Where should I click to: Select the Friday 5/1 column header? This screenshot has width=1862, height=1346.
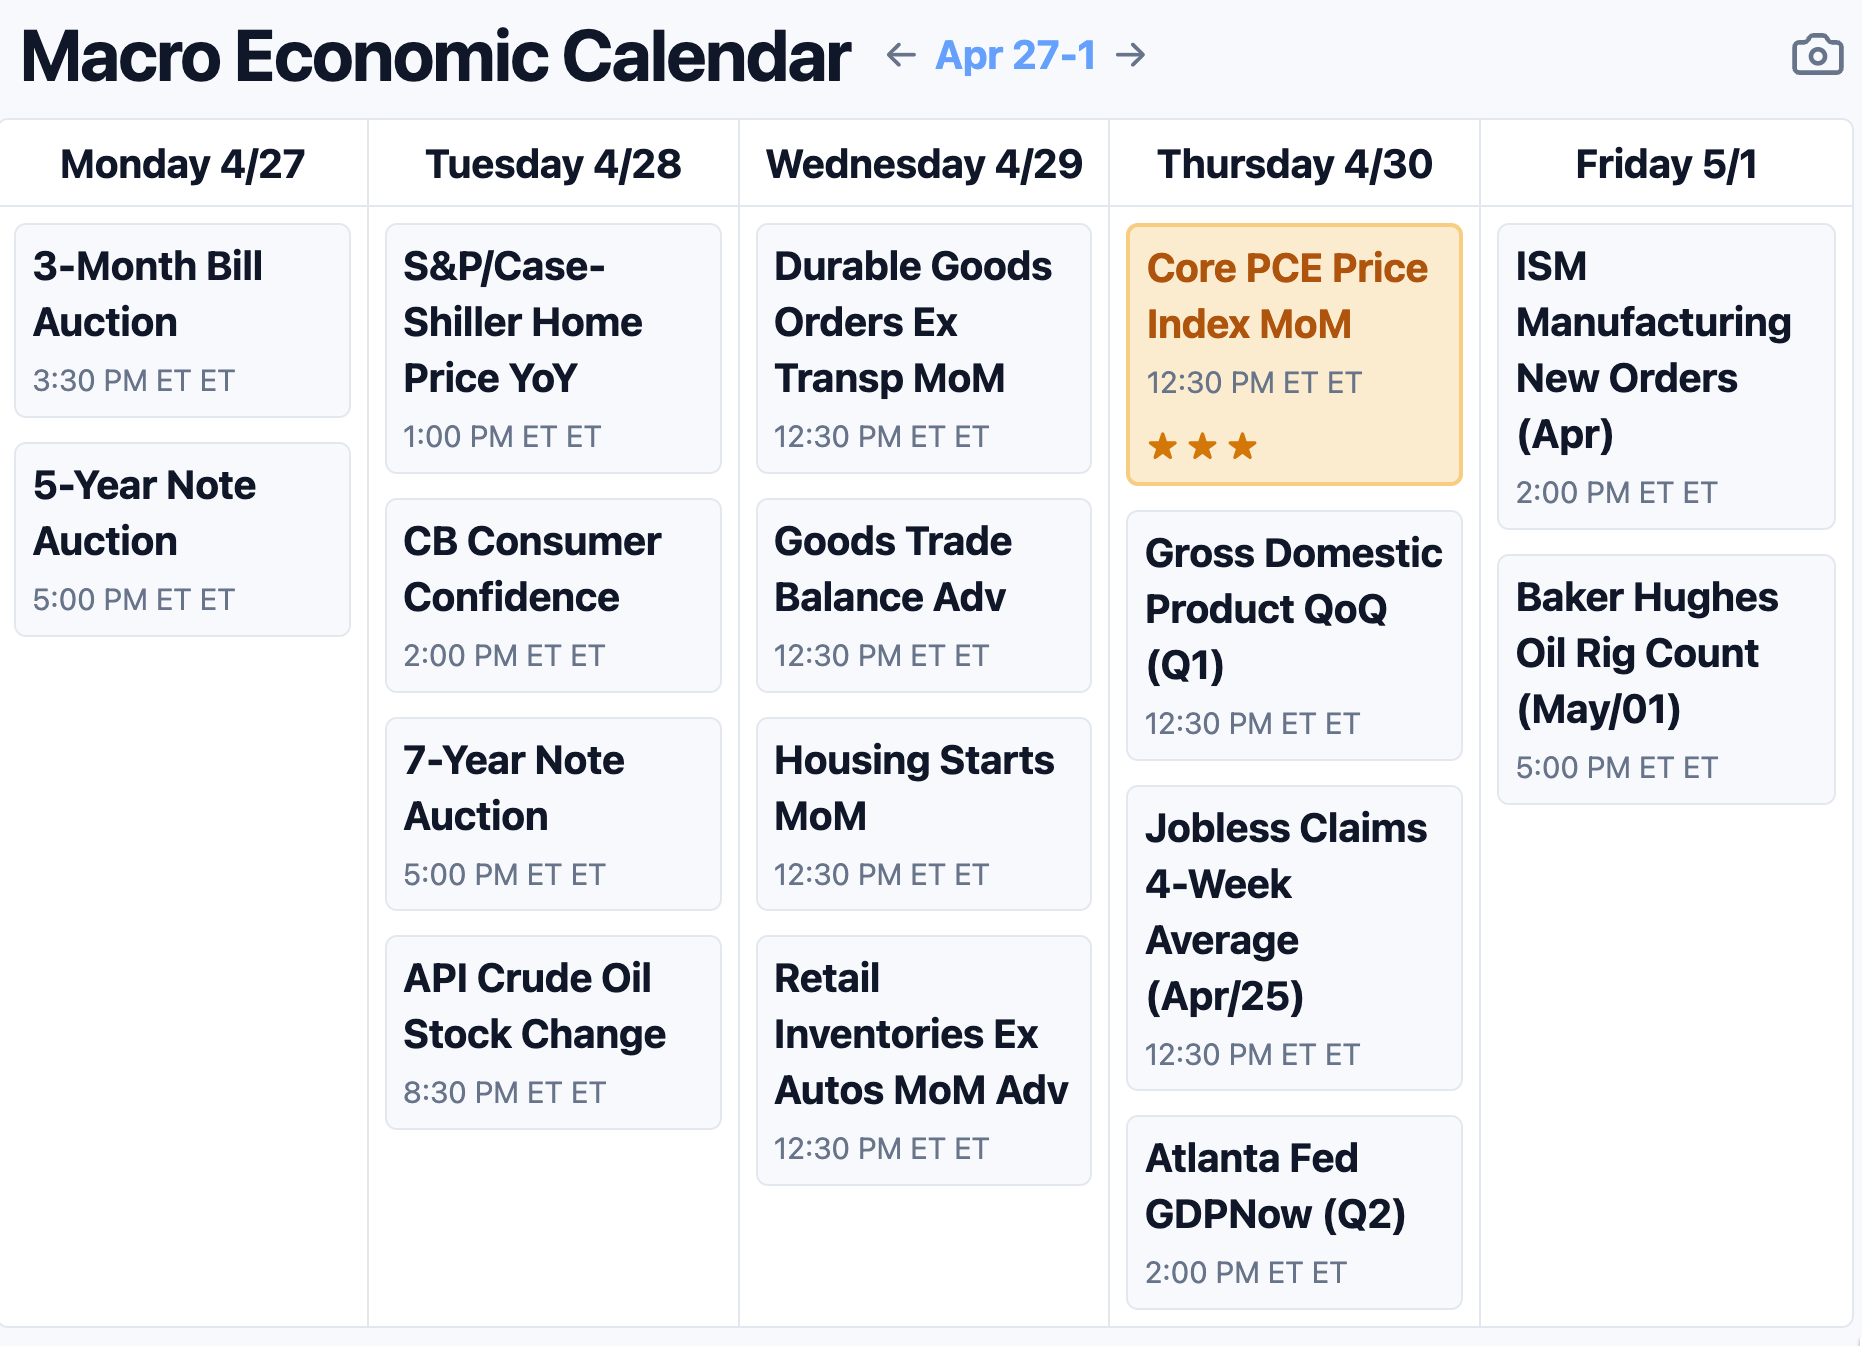pyautogui.click(x=1665, y=164)
